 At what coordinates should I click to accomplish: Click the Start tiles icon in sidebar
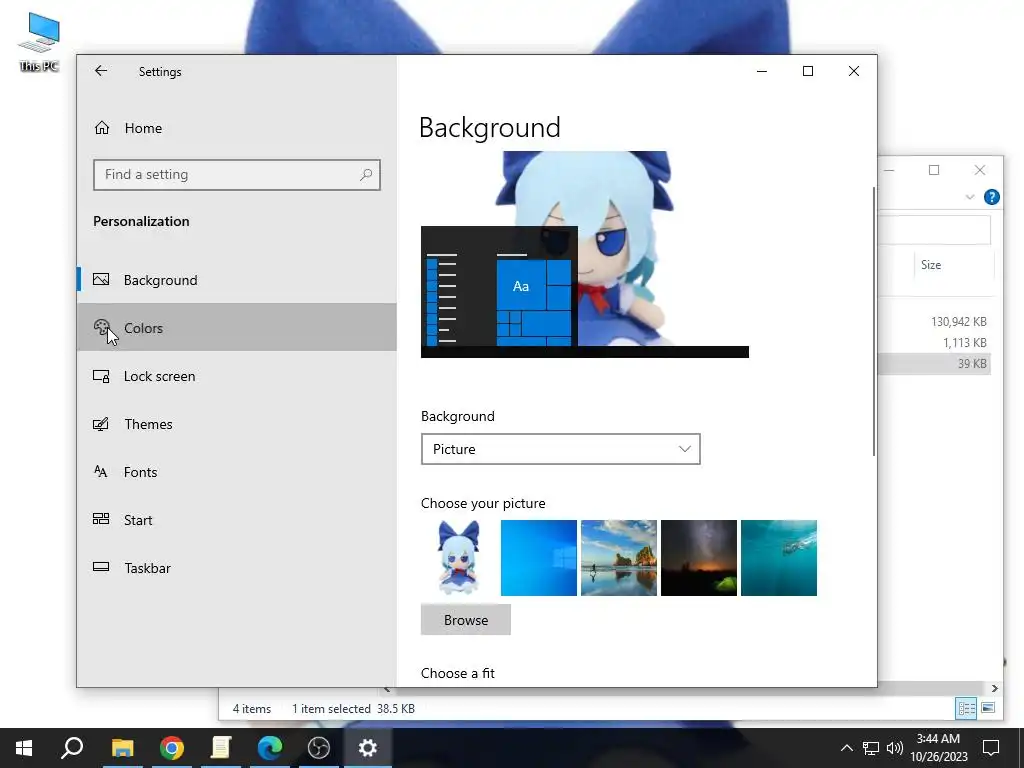coord(101,519)
